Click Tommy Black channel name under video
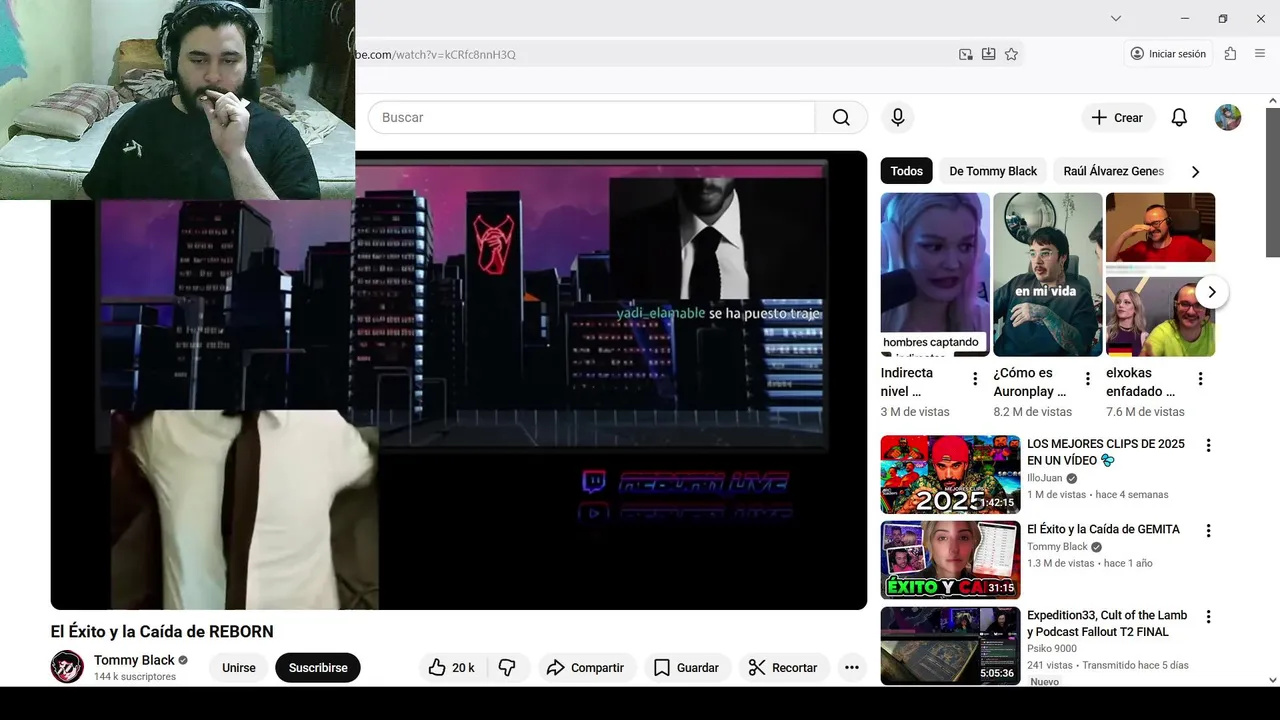The width and height of the screenshot is (1280, 720). point(134,660)
